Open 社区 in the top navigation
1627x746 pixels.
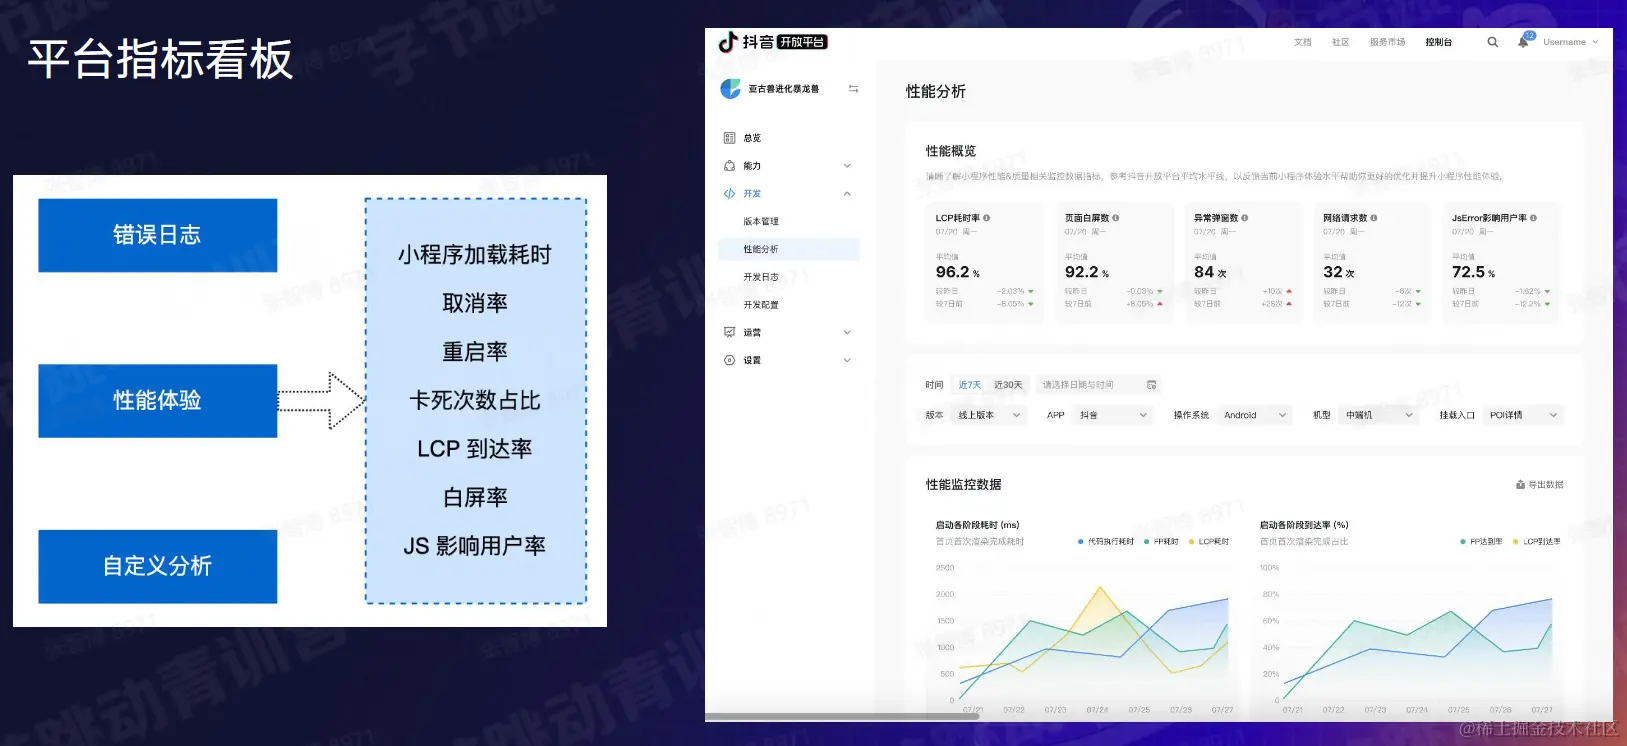tap(1340, 42)
